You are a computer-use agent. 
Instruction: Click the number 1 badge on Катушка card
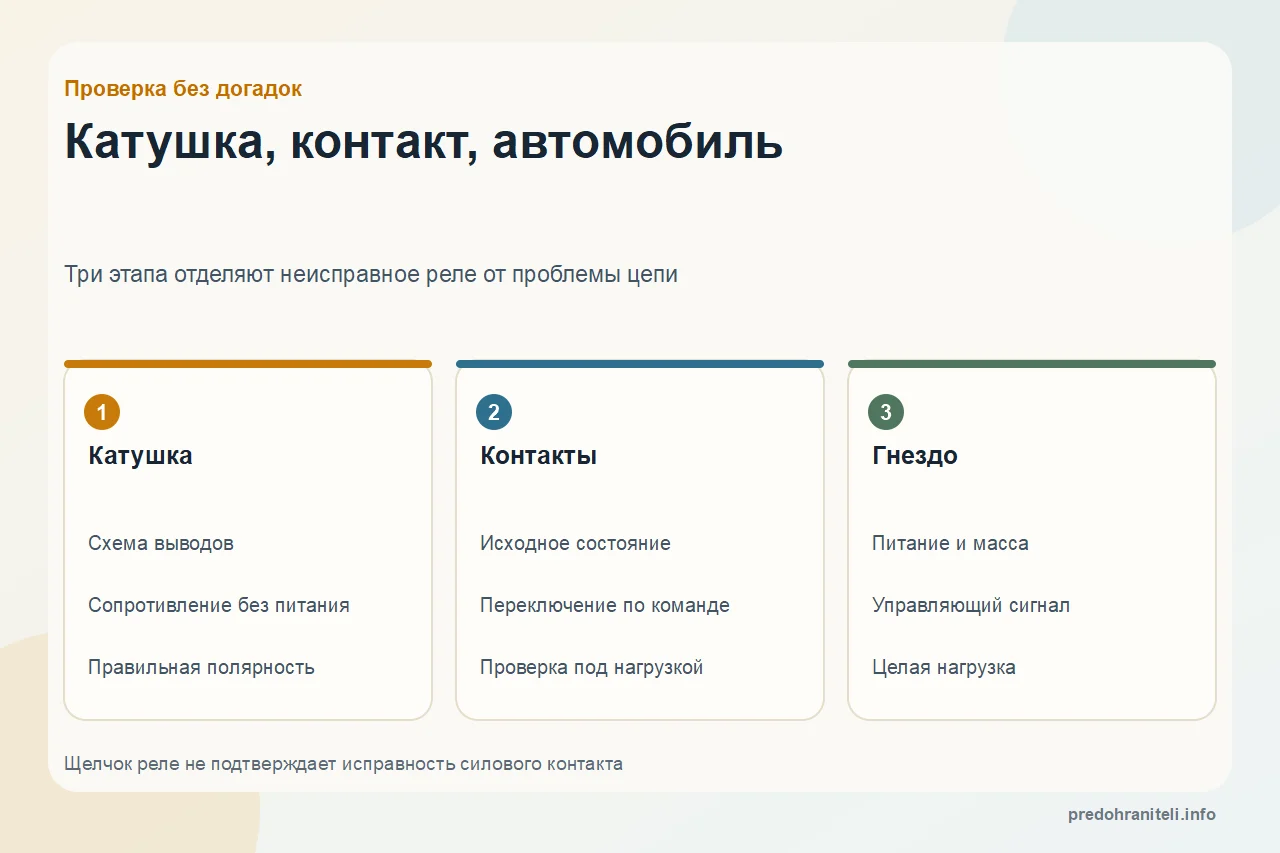click(x=102, y=412)
